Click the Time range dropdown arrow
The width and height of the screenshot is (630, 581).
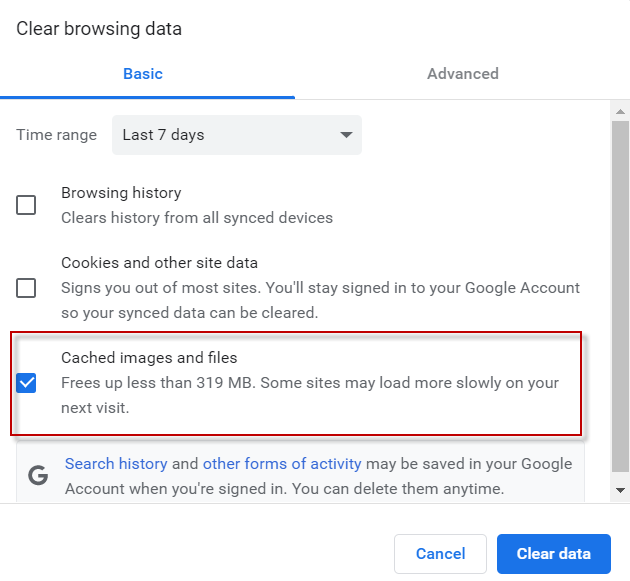coord(346,135)
